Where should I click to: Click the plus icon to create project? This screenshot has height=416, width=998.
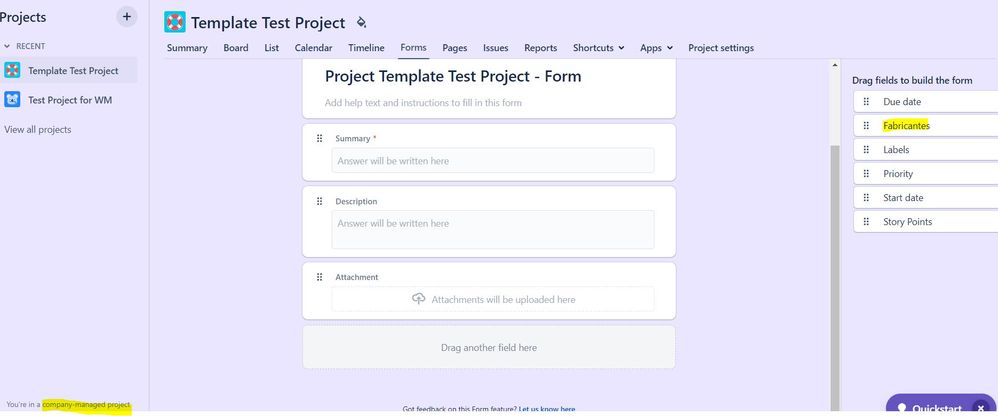coord(127,17)
